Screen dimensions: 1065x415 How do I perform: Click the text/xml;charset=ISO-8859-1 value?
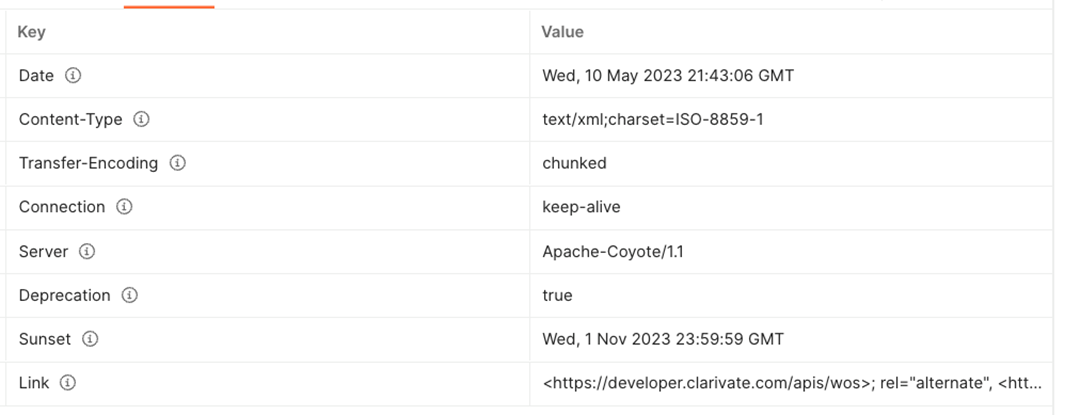(x=653, y=120)
